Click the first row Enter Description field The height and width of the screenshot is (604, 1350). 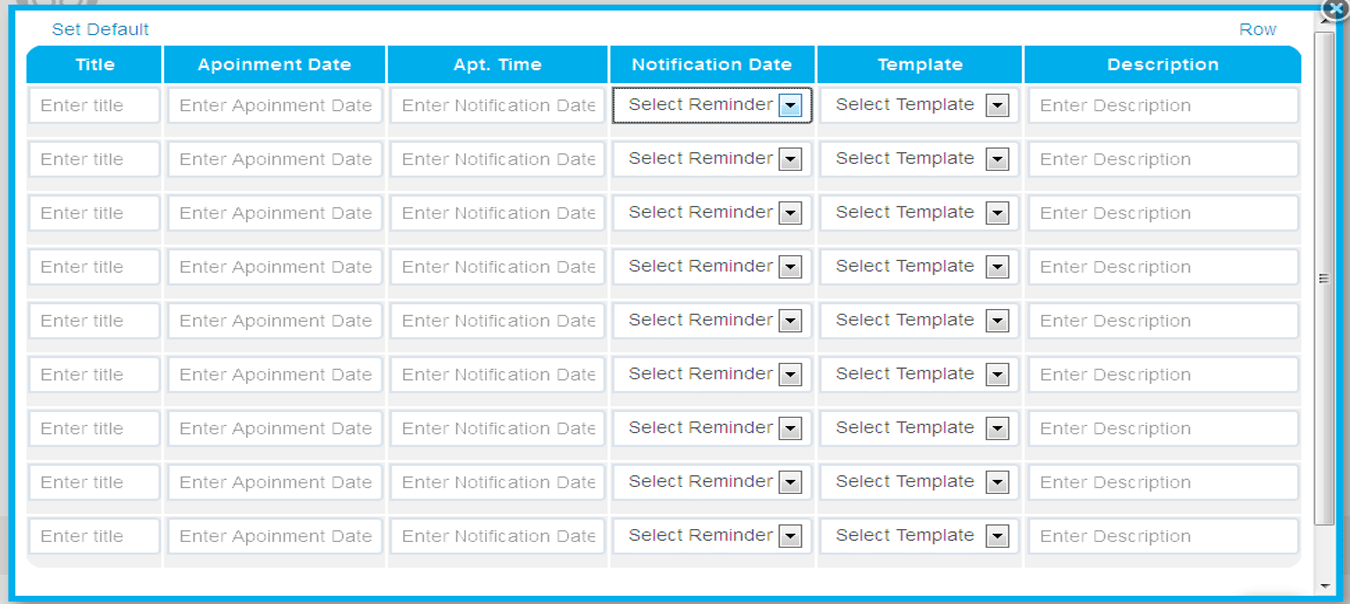[1163, 105]
